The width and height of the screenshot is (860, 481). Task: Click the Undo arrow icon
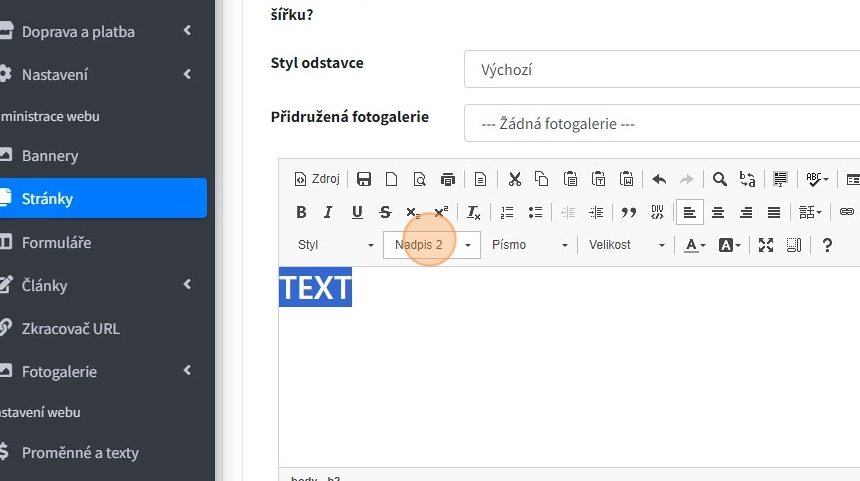point(659,180)
